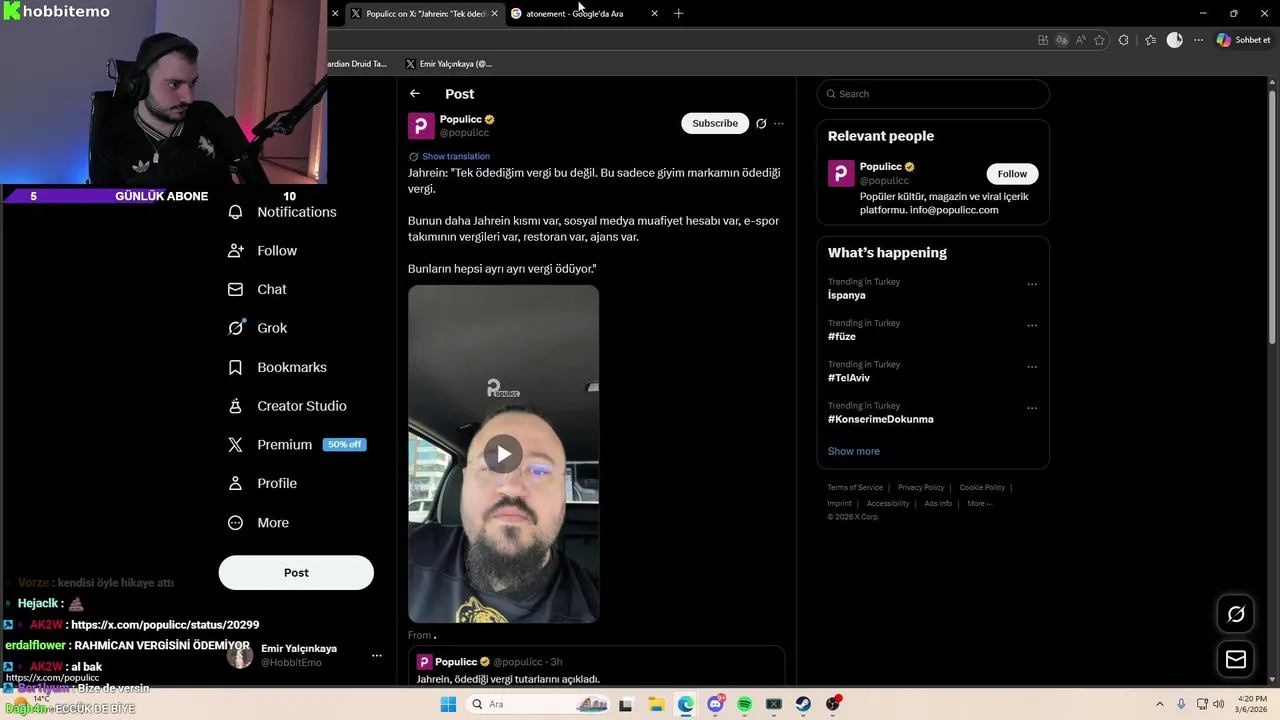Screen dimensions: 1280x720
Task: Open browser extensions puzzle icon
Action: [1124, 40]
